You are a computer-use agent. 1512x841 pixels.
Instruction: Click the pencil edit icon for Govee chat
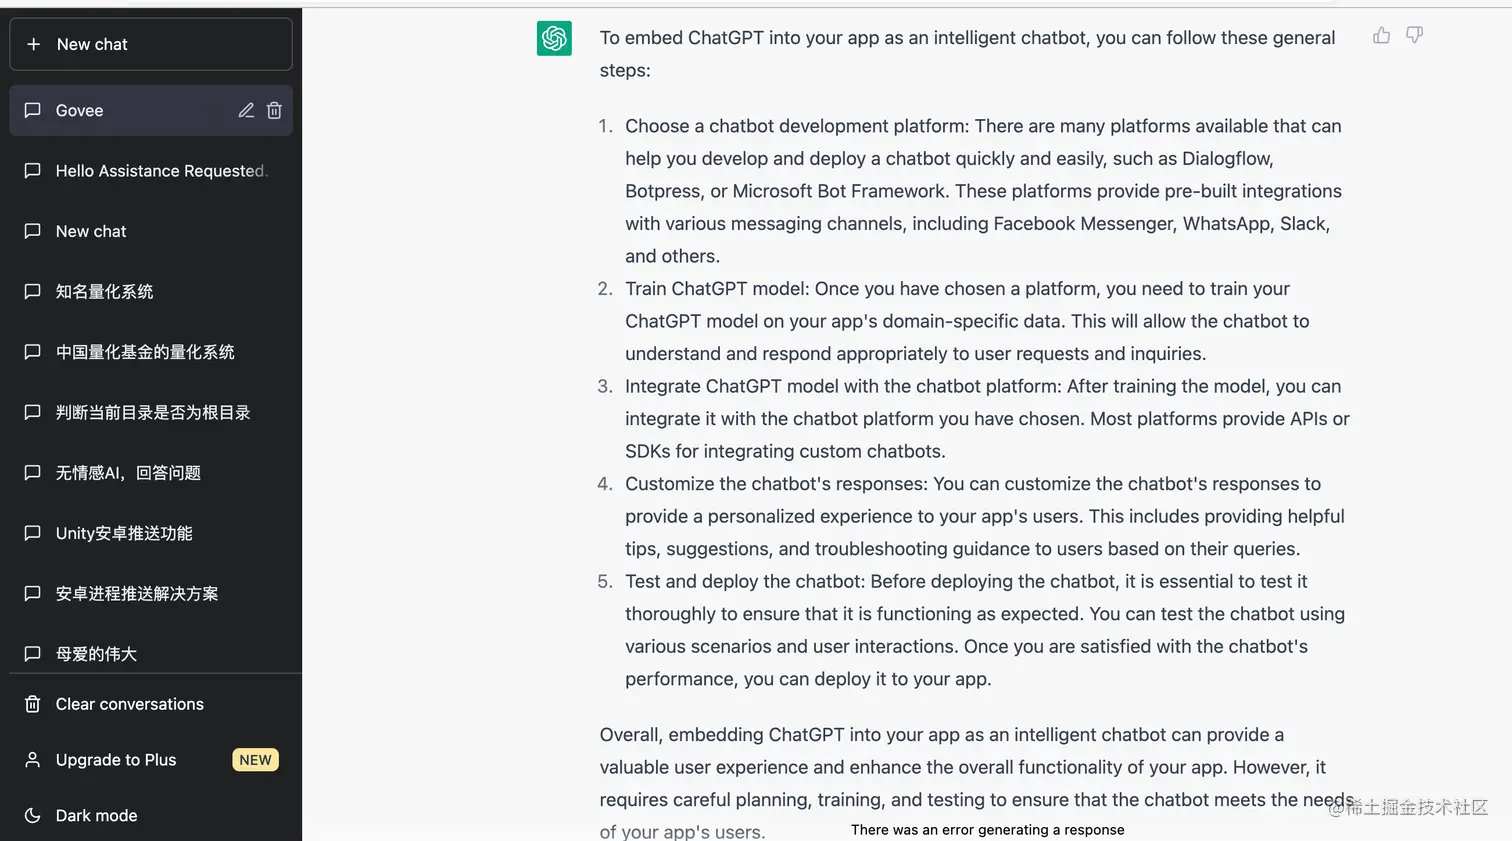point(246,111)
